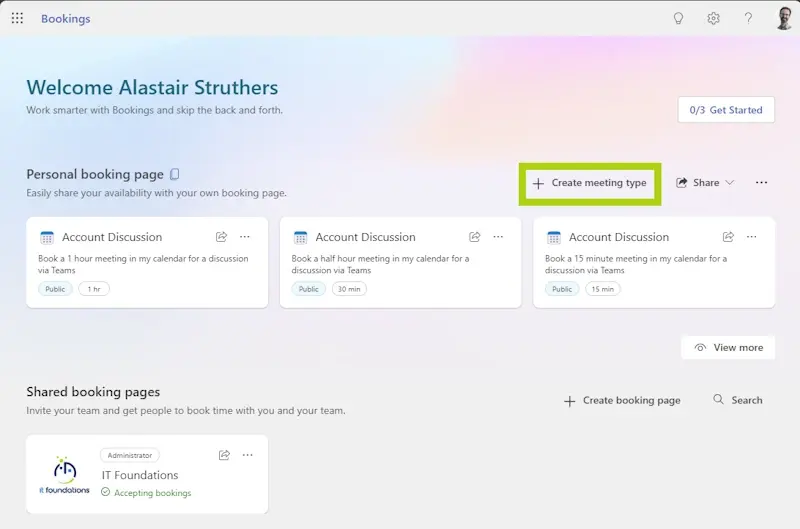Open more options on 15 min meeting card

(x=751, y=237)
